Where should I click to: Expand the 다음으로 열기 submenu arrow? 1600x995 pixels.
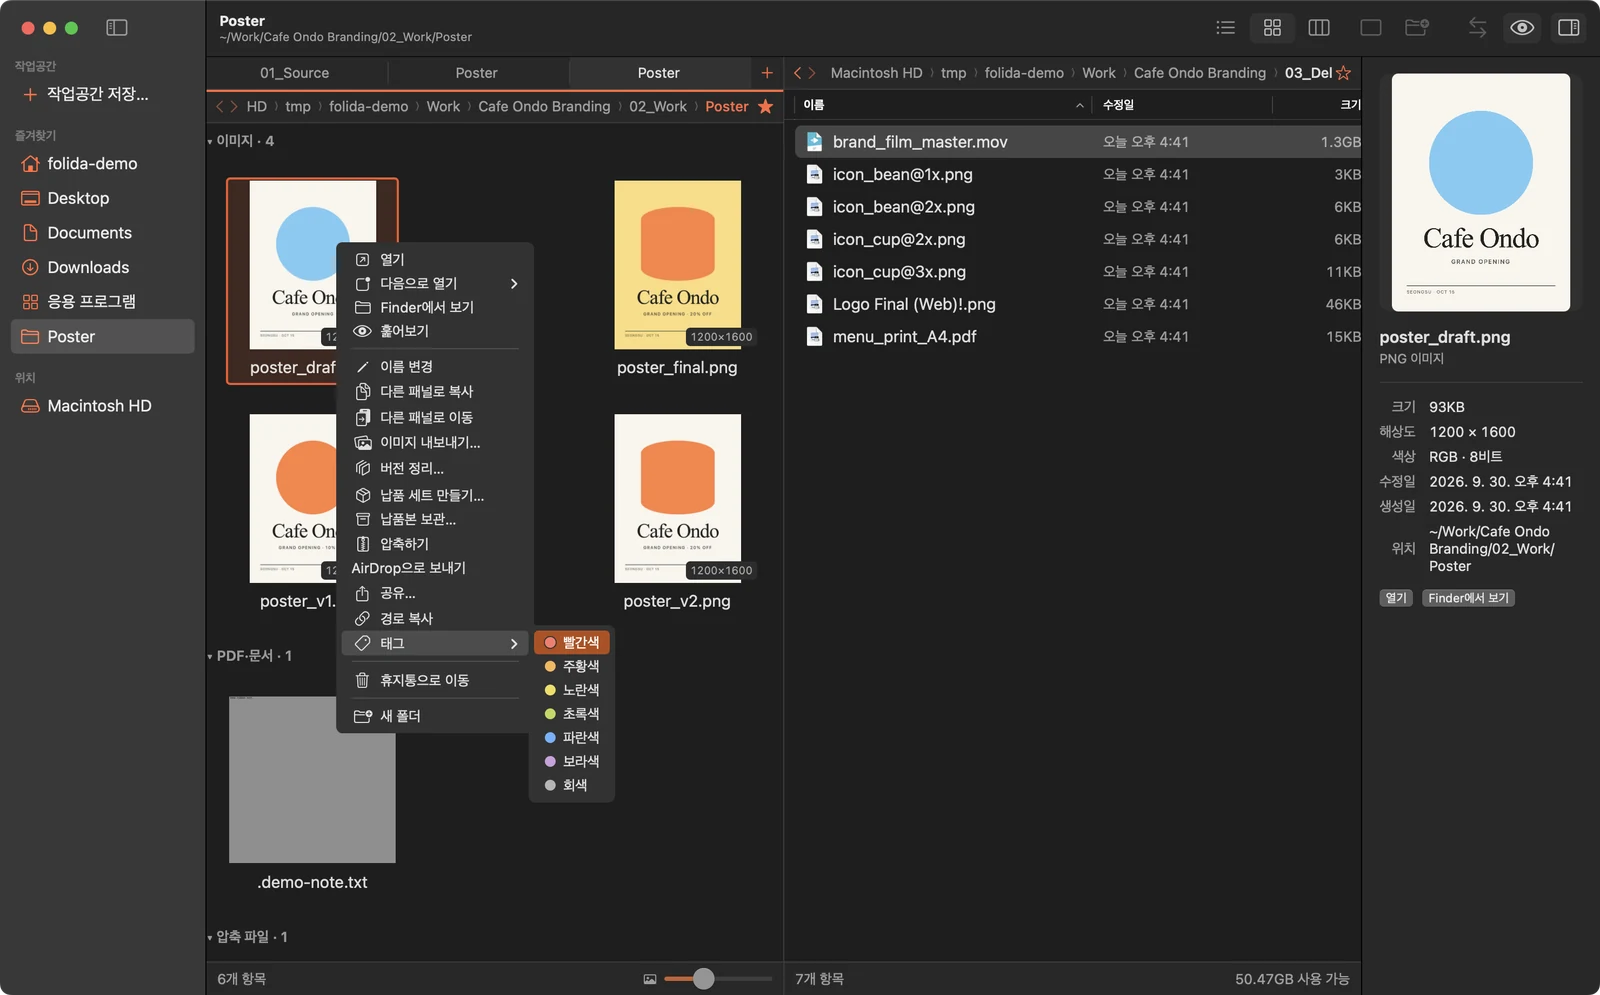click(514, 284)
